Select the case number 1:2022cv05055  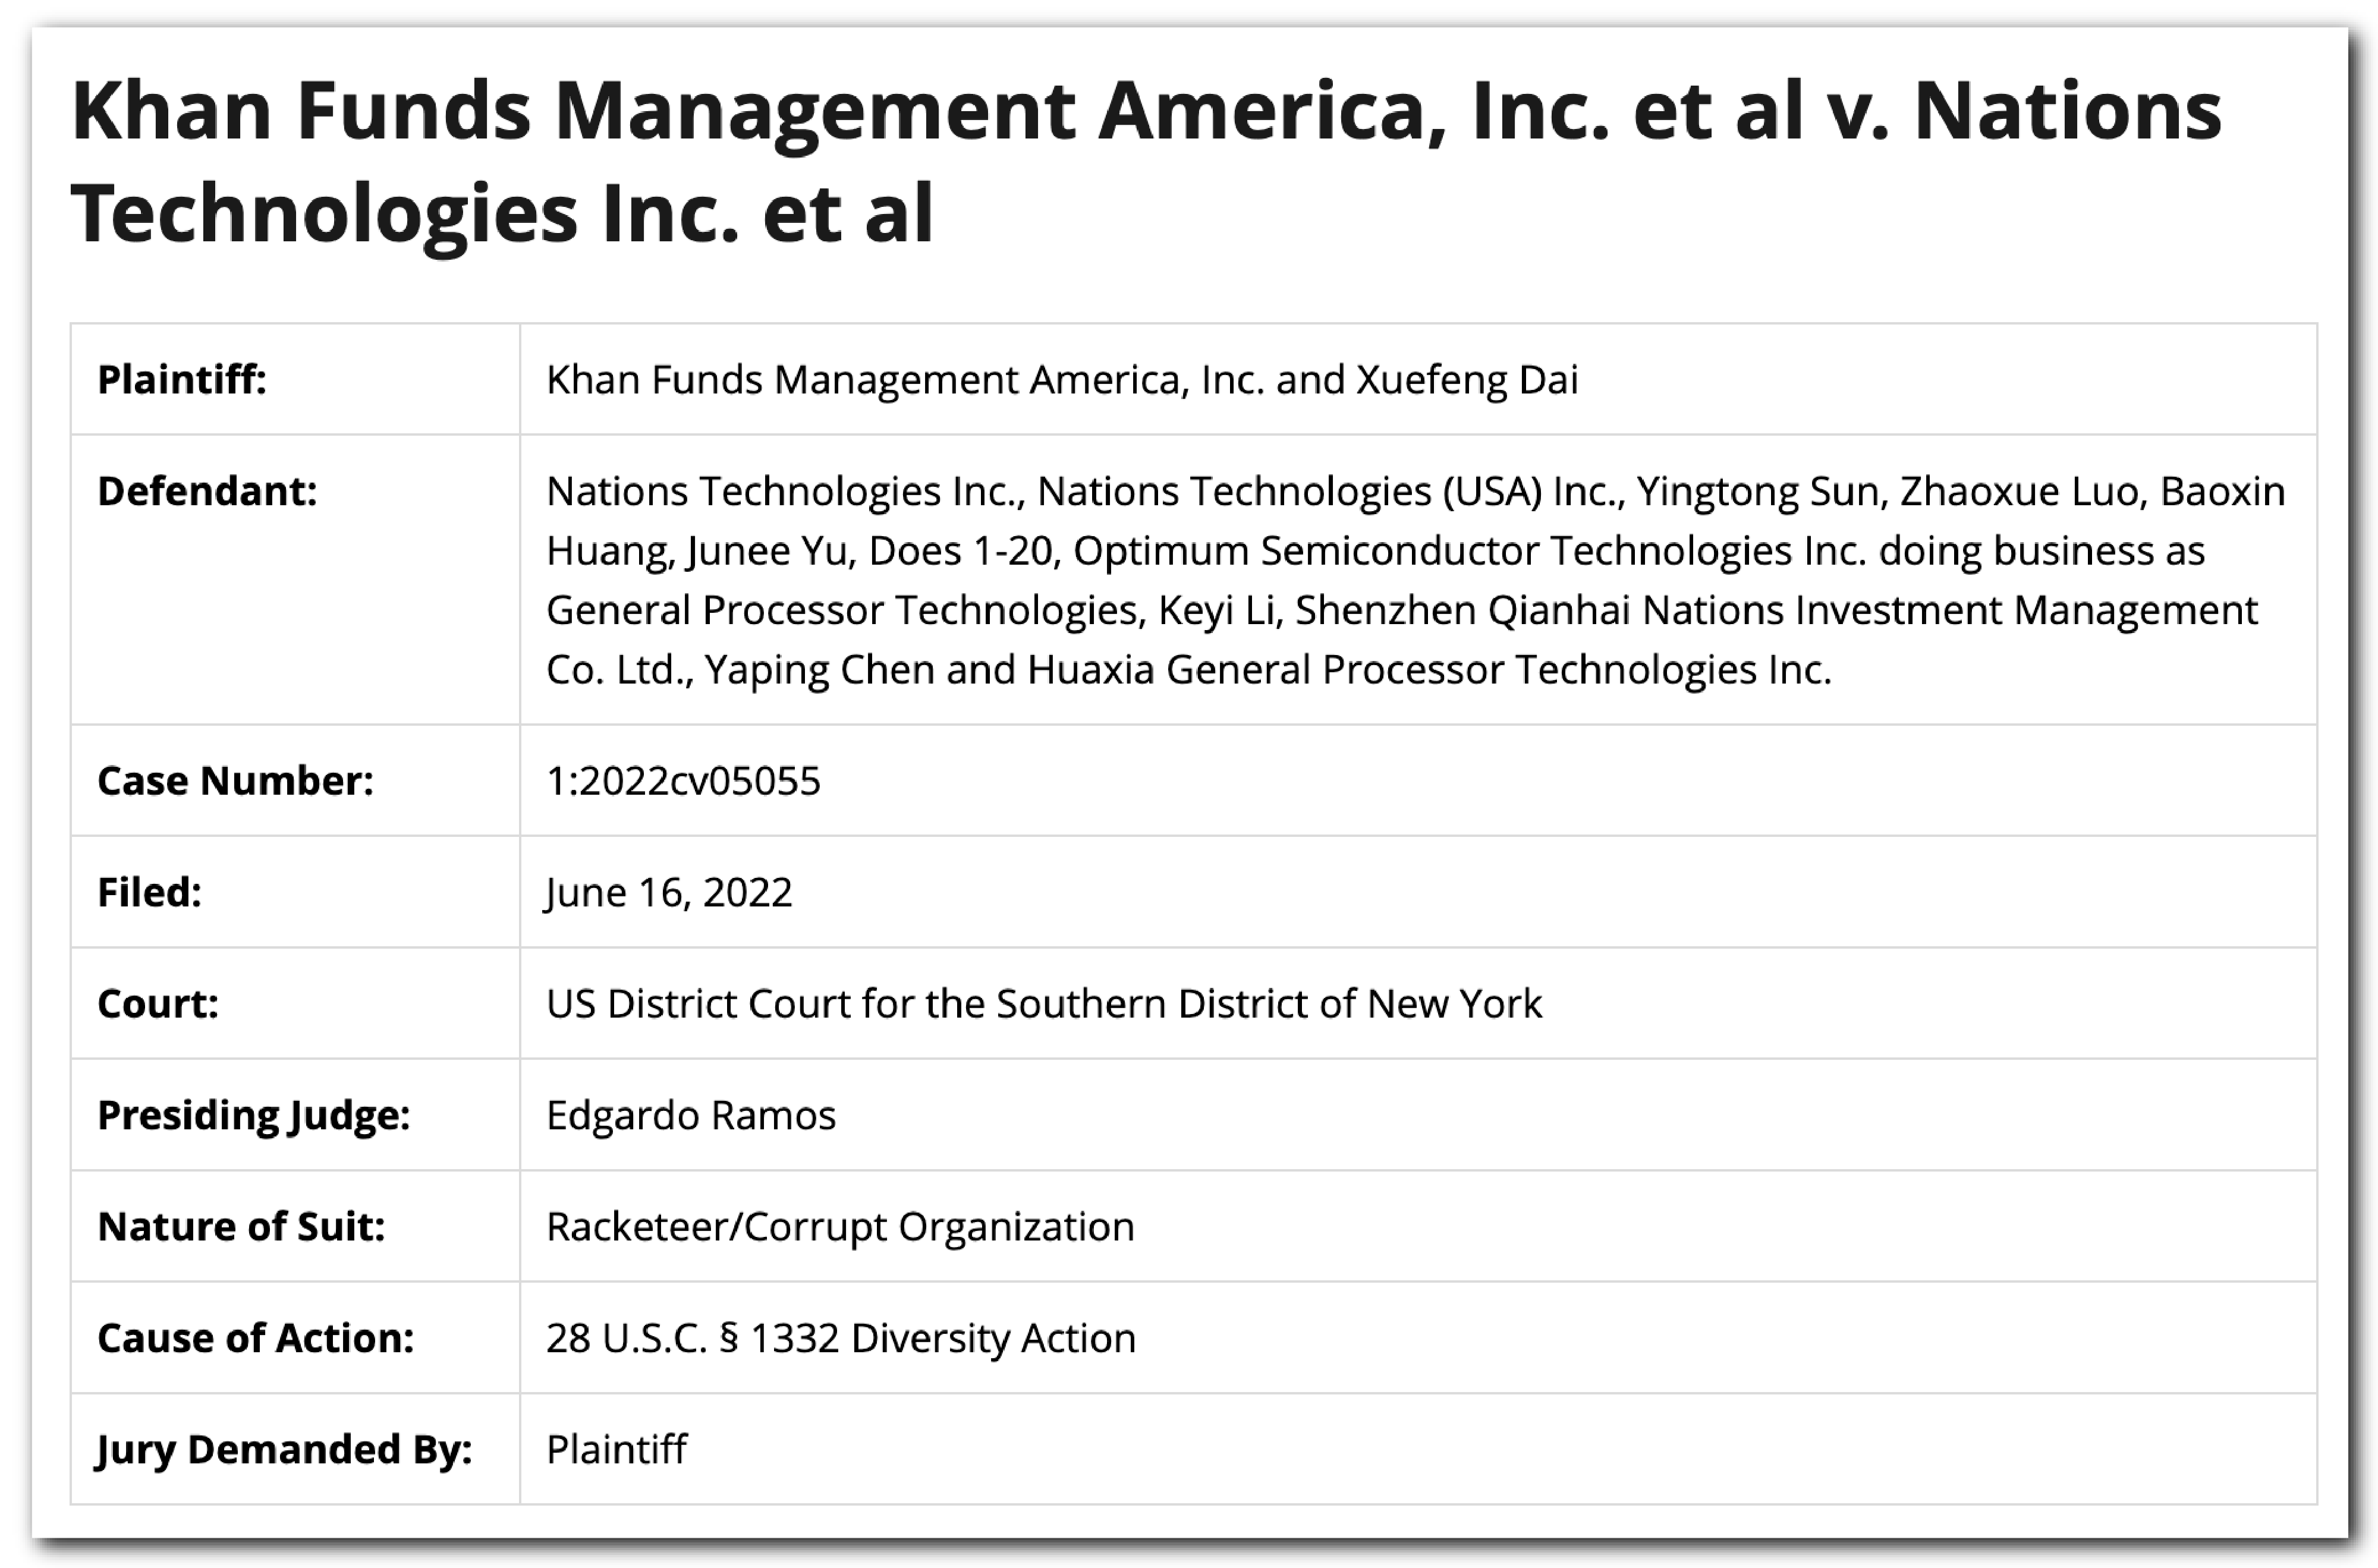(x=683, y=781)
